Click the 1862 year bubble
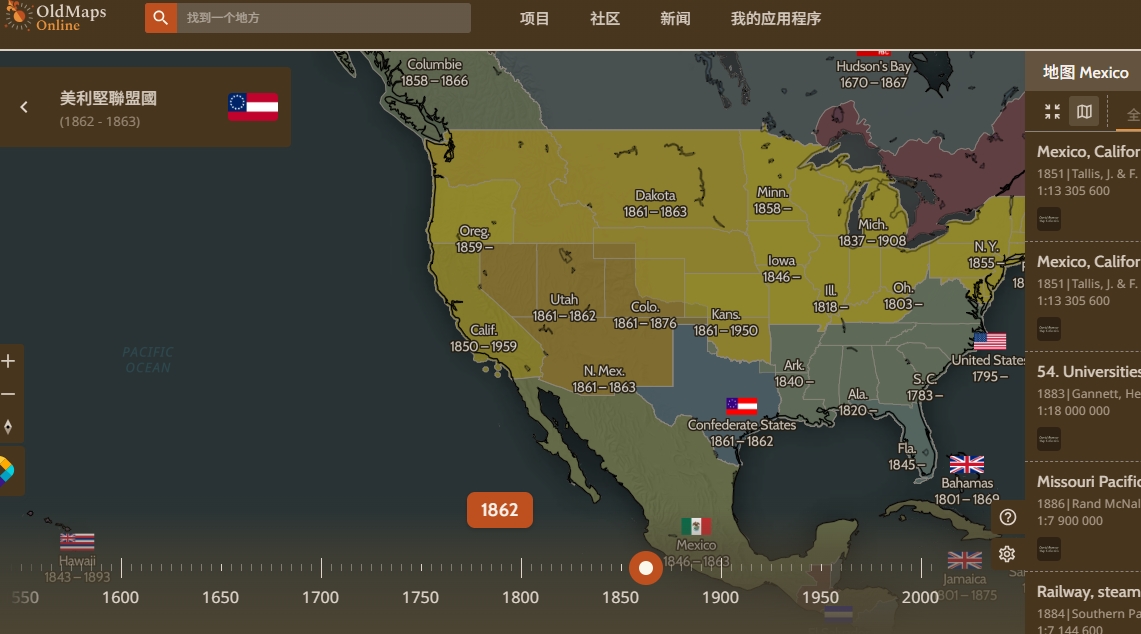 click(x=499, y=510)
